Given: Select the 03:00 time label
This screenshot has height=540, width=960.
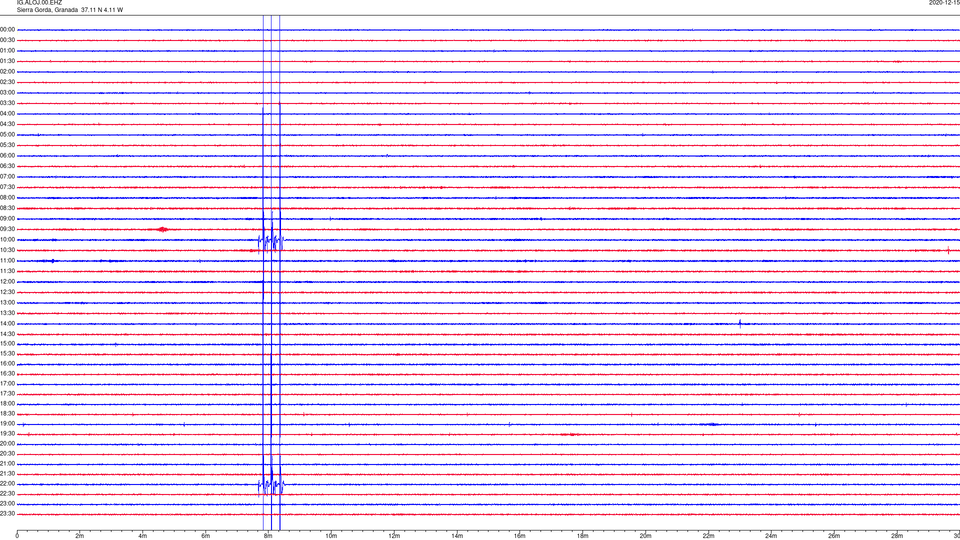Looking at the screenshot, I should click(x=7, y=92).
